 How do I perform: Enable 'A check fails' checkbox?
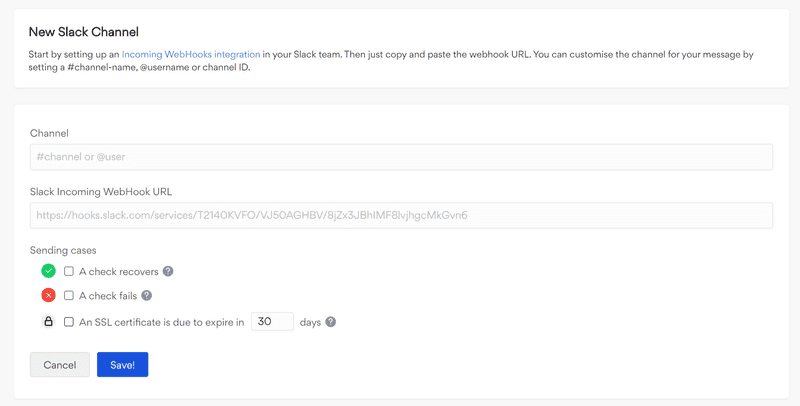coord(69,295)
